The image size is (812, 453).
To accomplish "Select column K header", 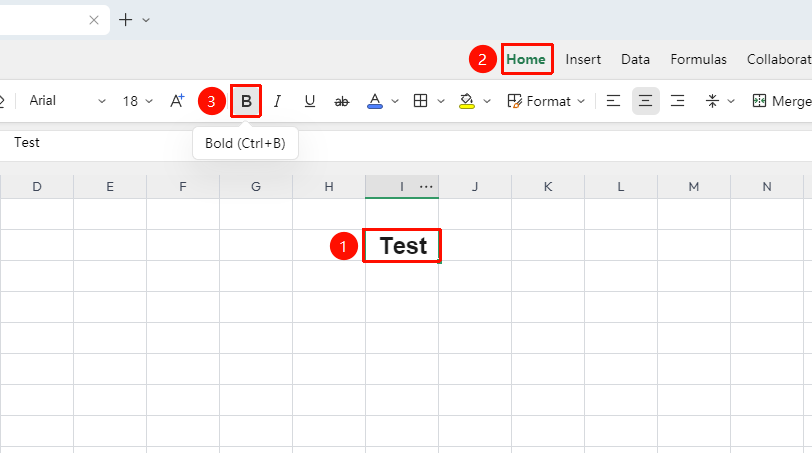I will [x=548, y=187].
